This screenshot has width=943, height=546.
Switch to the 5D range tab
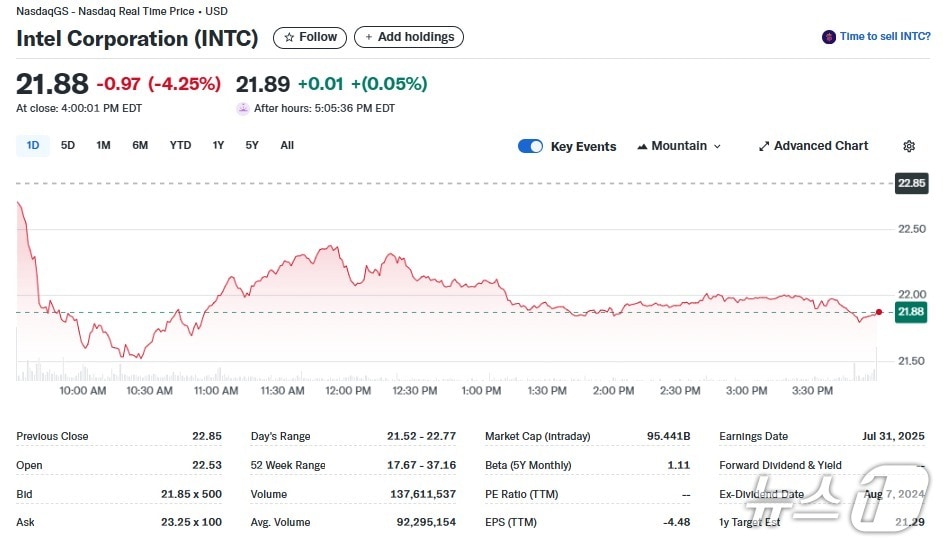[x=68, y=145]
